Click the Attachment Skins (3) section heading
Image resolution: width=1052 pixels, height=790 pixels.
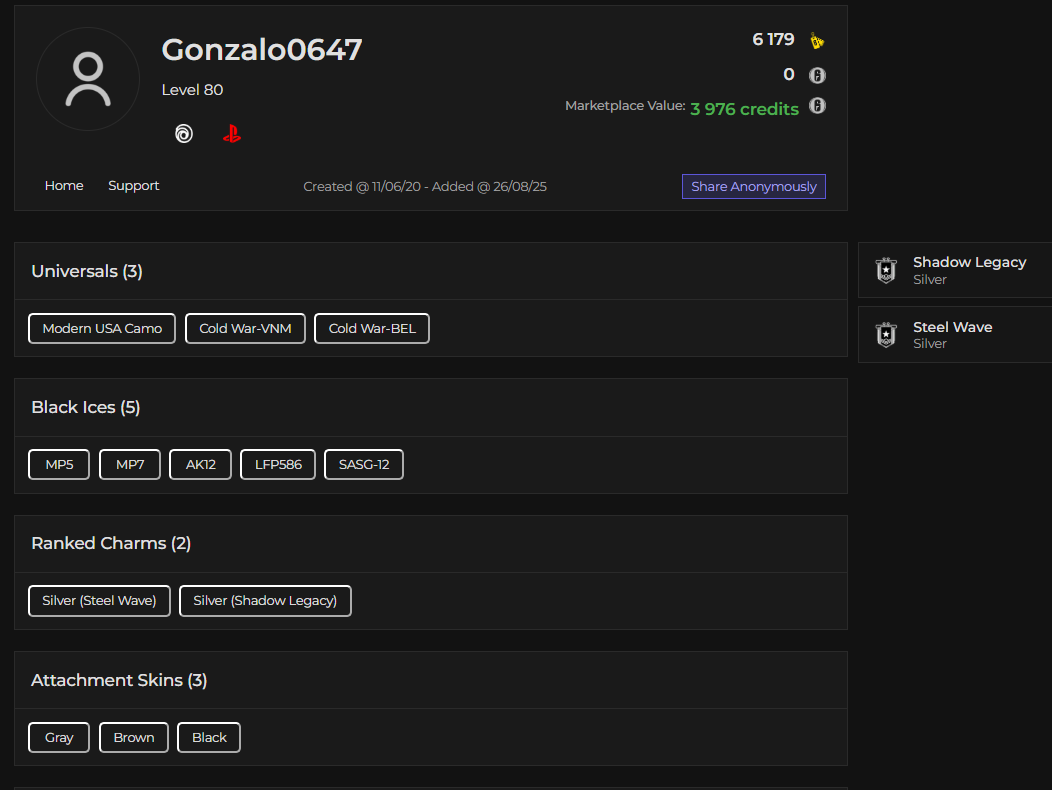pyautogui.click(x=119, y=680)
